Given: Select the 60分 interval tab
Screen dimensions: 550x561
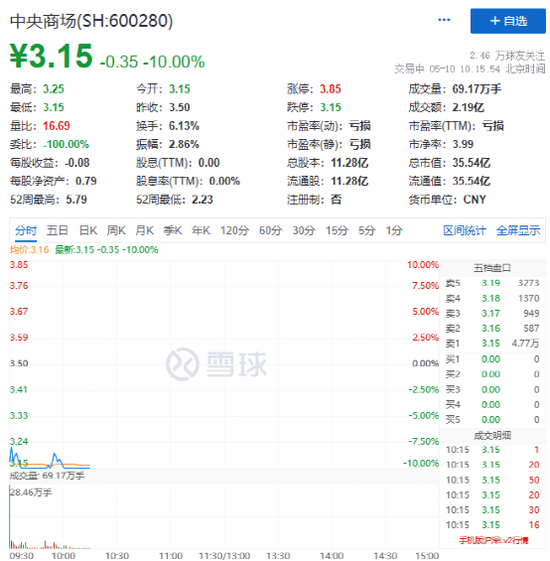Looking at the screenshot, I should click(x=271, y=230).
